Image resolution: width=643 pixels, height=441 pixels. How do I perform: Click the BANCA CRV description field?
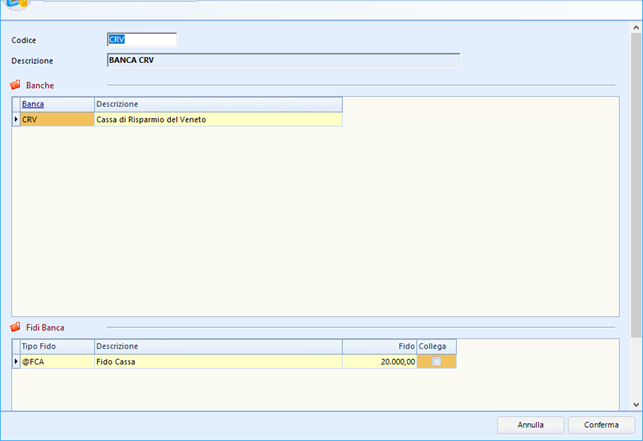pyautogui.click(x=282, y=60)
